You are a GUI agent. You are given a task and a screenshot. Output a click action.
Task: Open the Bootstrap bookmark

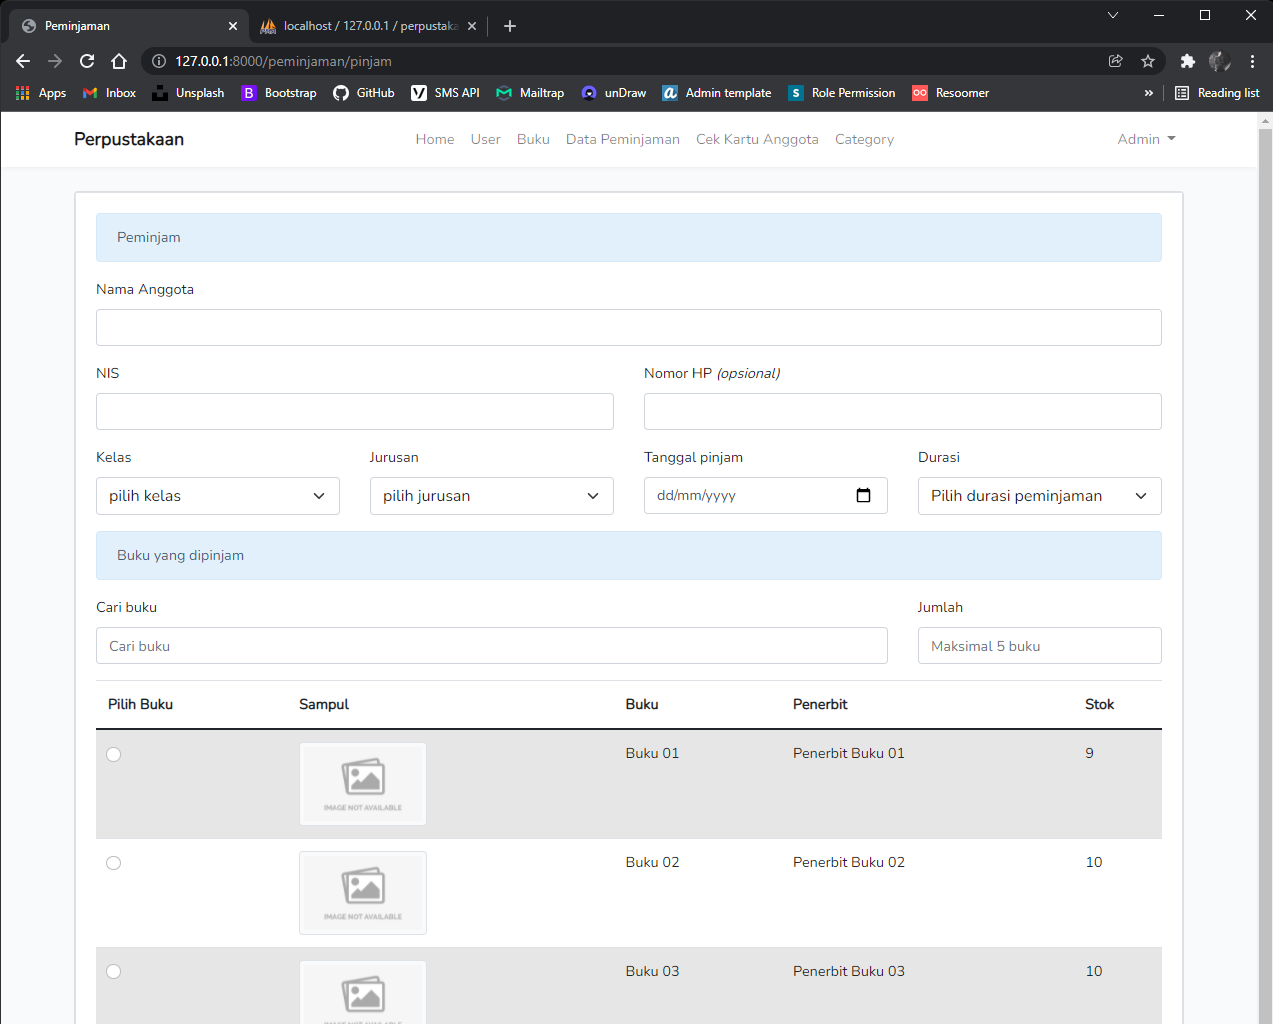(278, 93)
